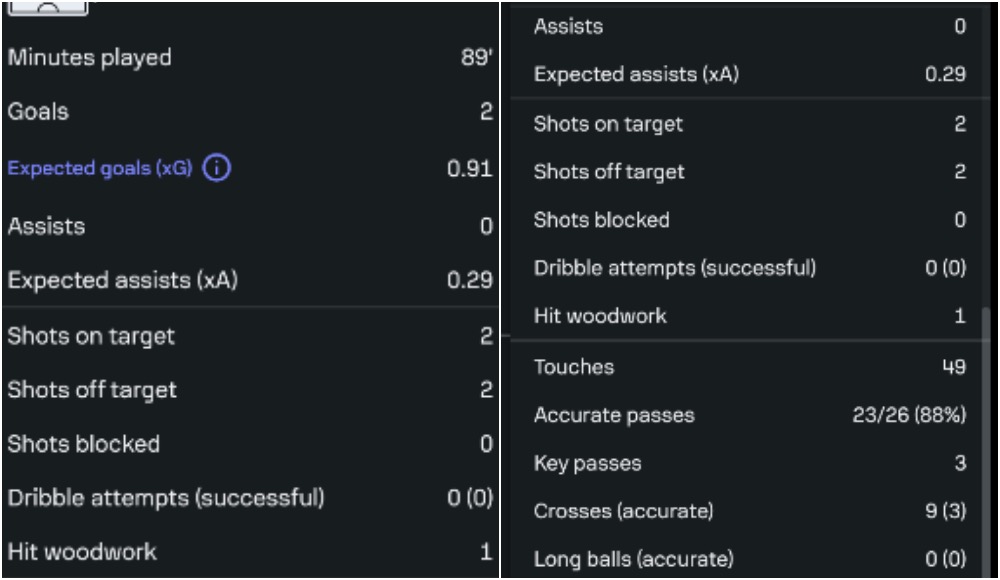The image size is (1000, 580).
Task: Select the Minutes played stat label
Action: coord(90,58)
